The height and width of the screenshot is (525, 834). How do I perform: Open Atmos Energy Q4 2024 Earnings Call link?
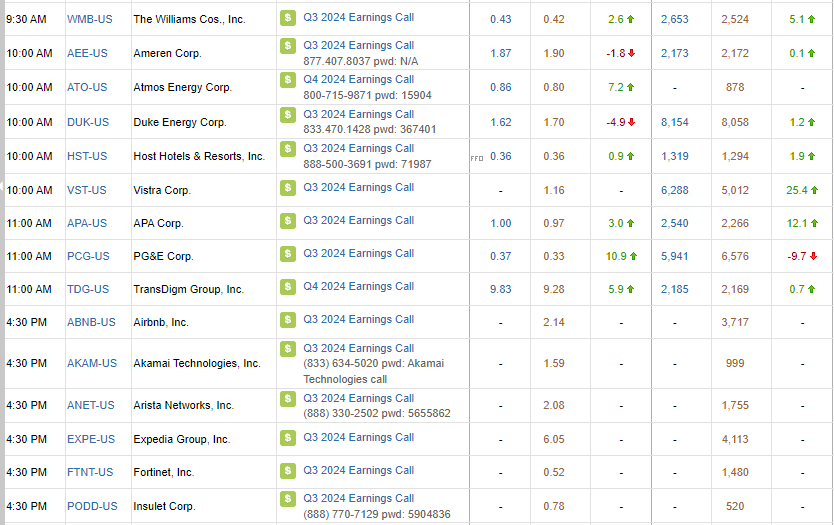358,79
